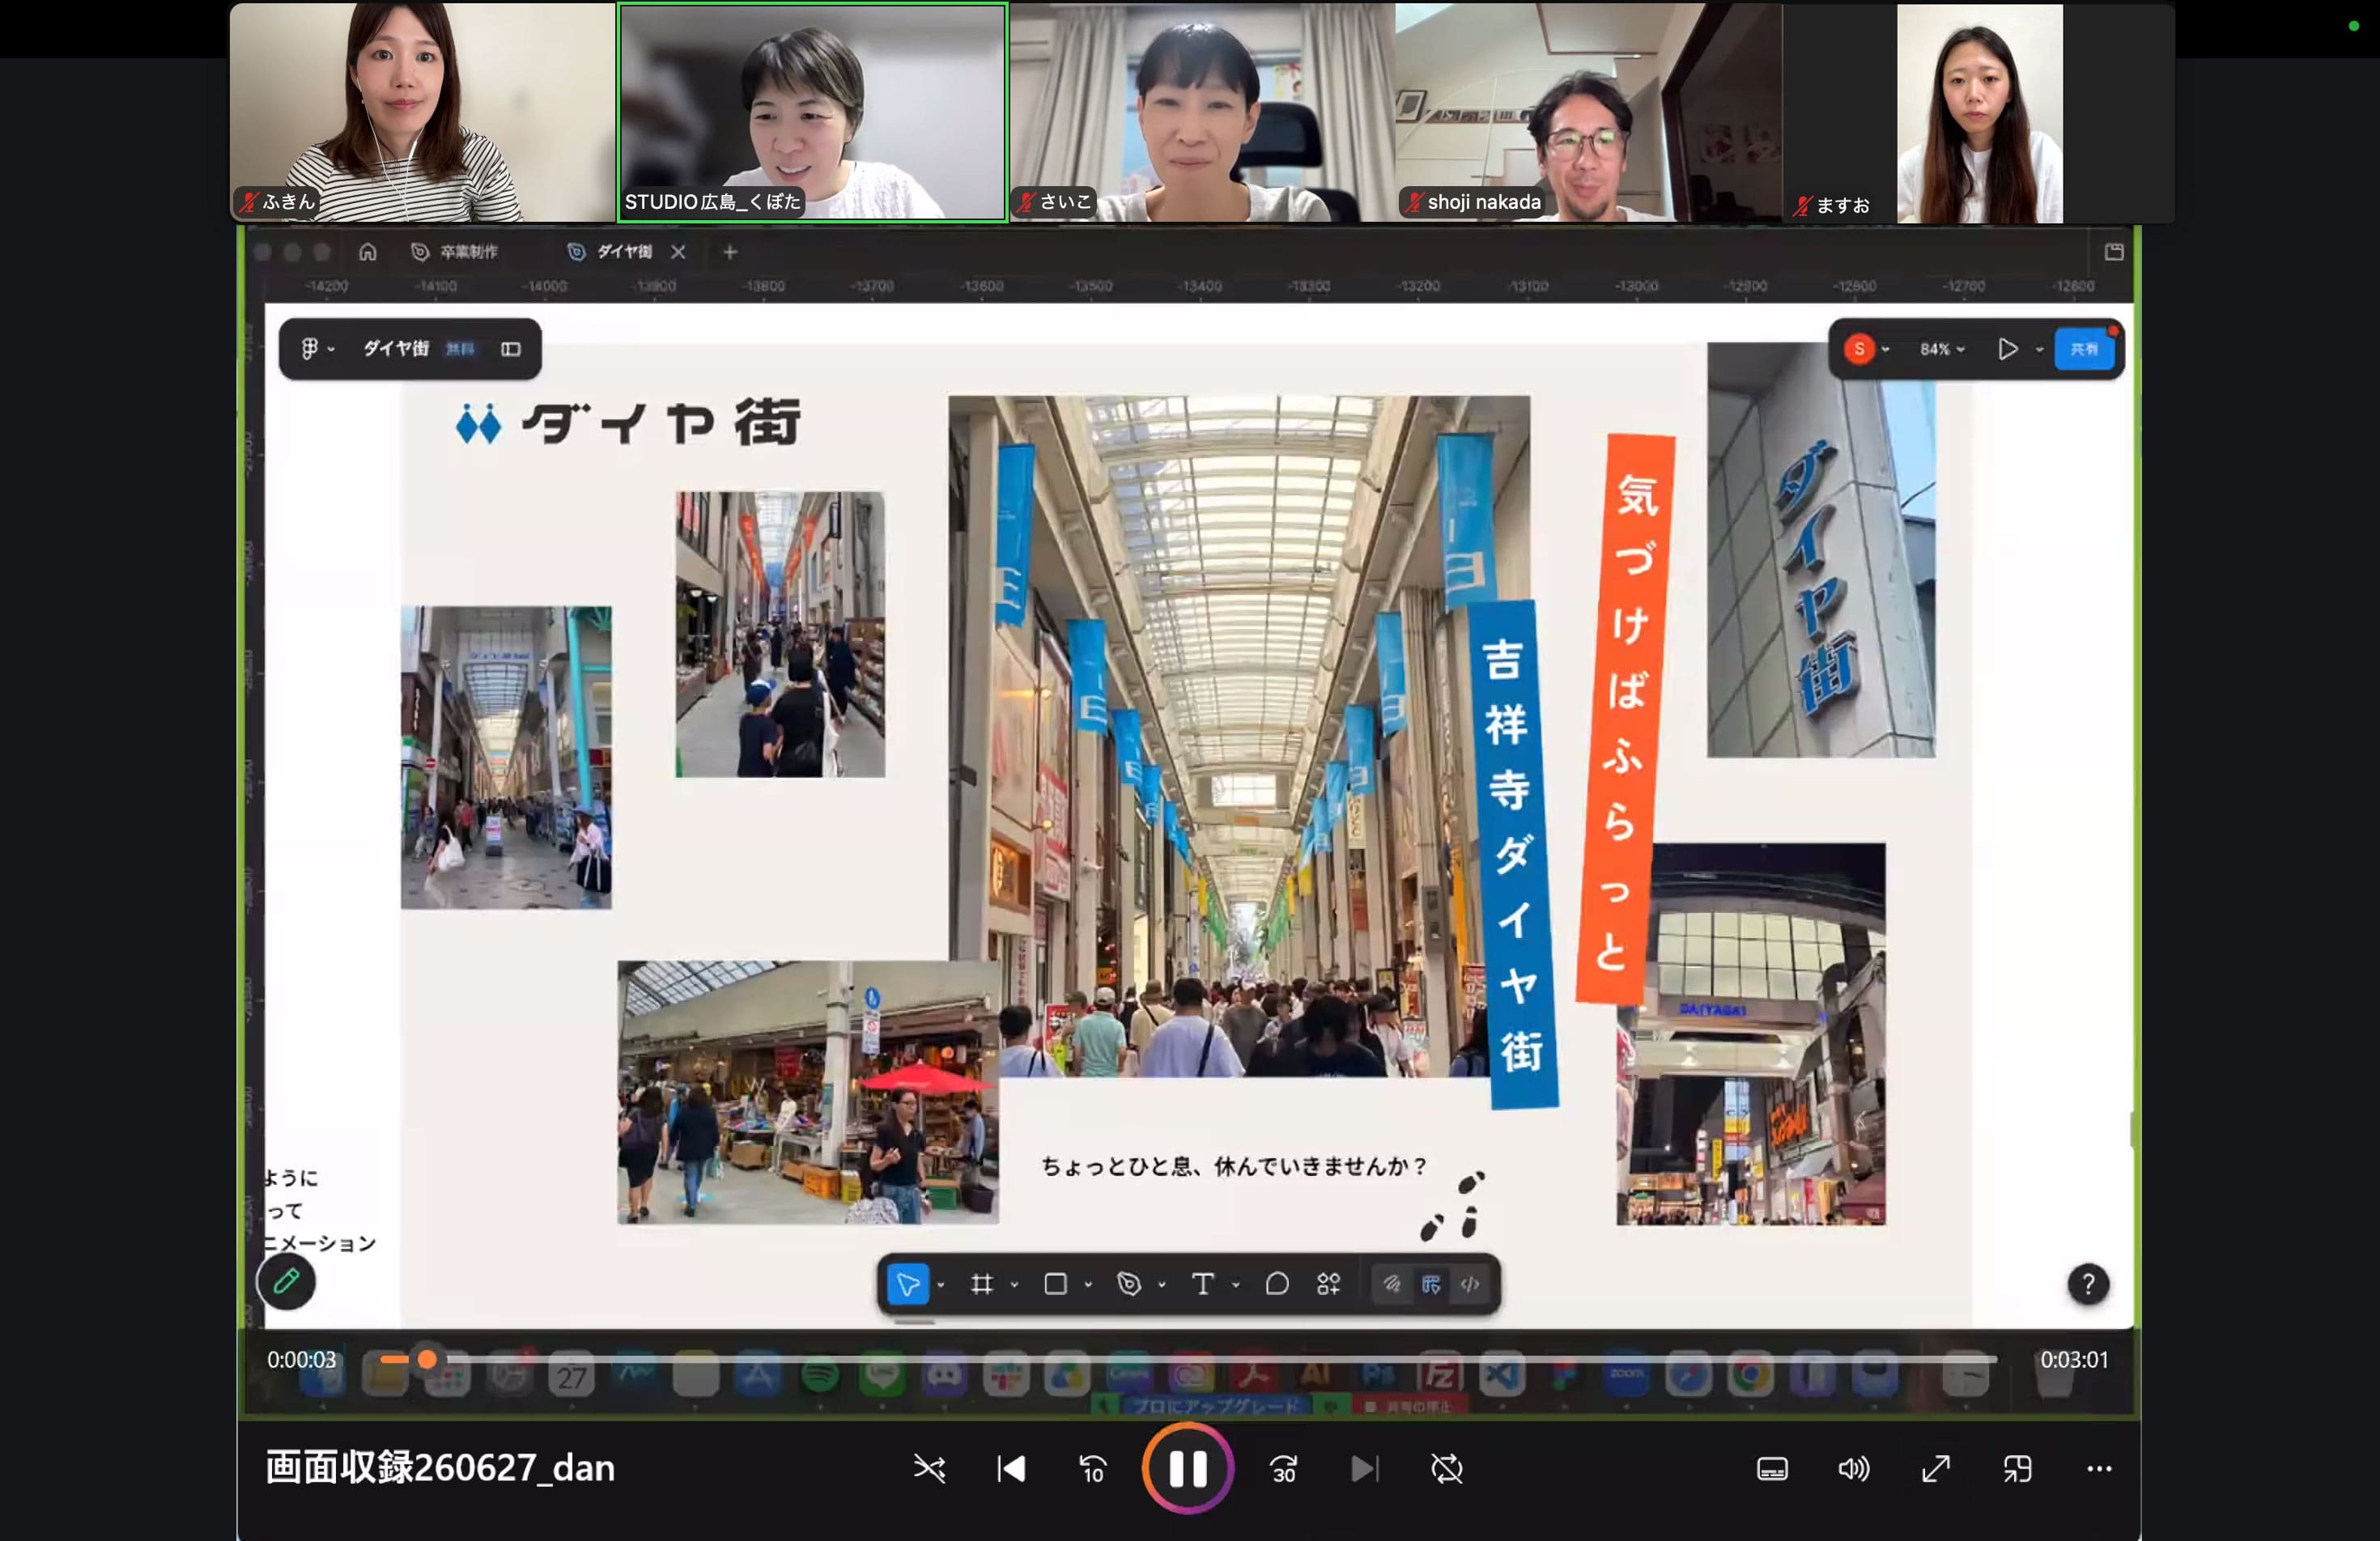Pause the video playback
The image size is (2380, 1541).
[x=1188, y=1468]
